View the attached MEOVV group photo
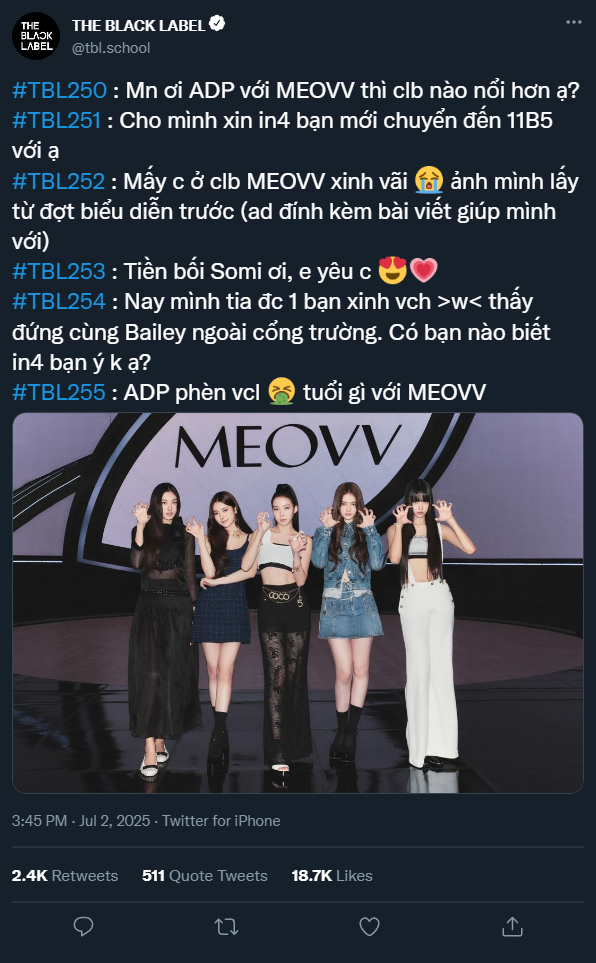The image size is (596, 963). [297, 602]
